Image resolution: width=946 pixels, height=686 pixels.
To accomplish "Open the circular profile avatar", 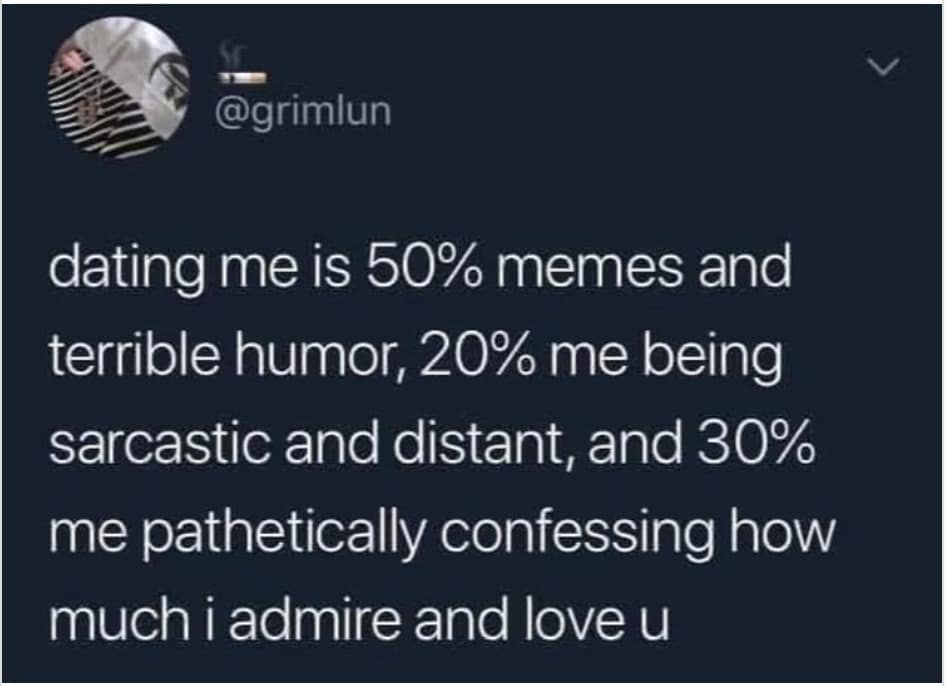I will coord(119,87).
